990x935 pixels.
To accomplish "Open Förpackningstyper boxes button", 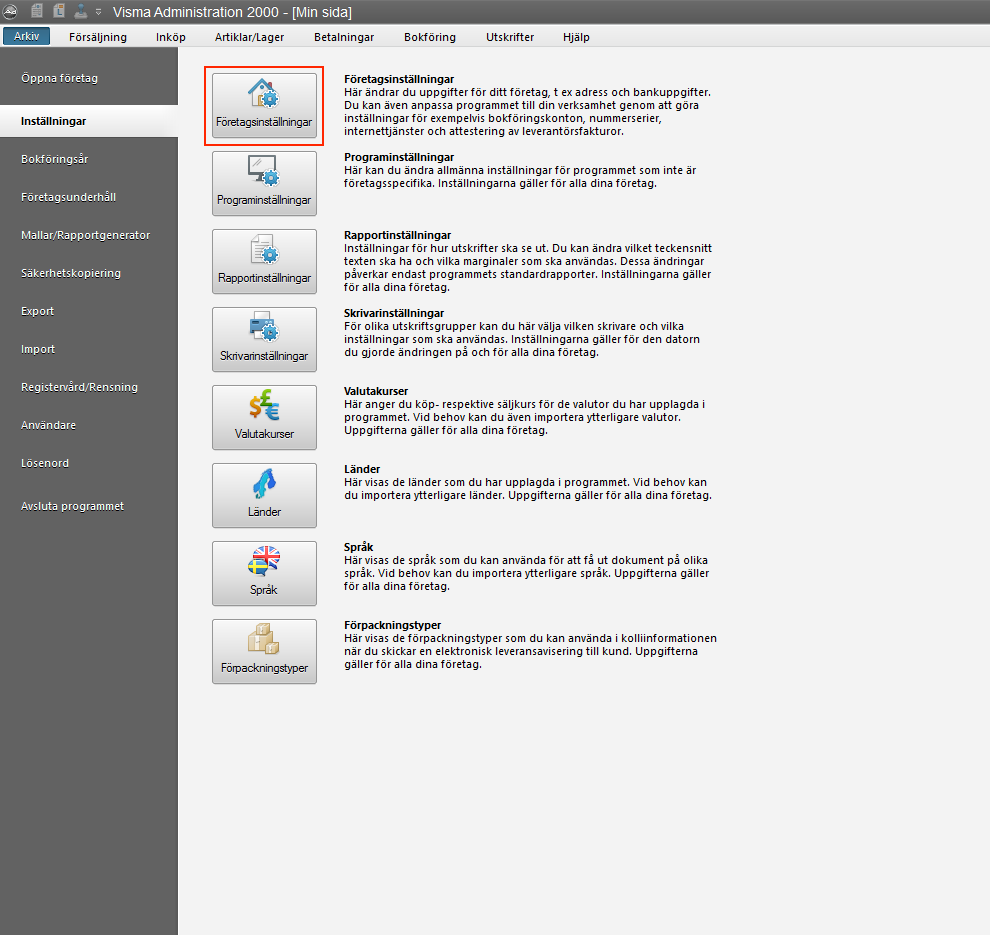I will coord(264,651).
